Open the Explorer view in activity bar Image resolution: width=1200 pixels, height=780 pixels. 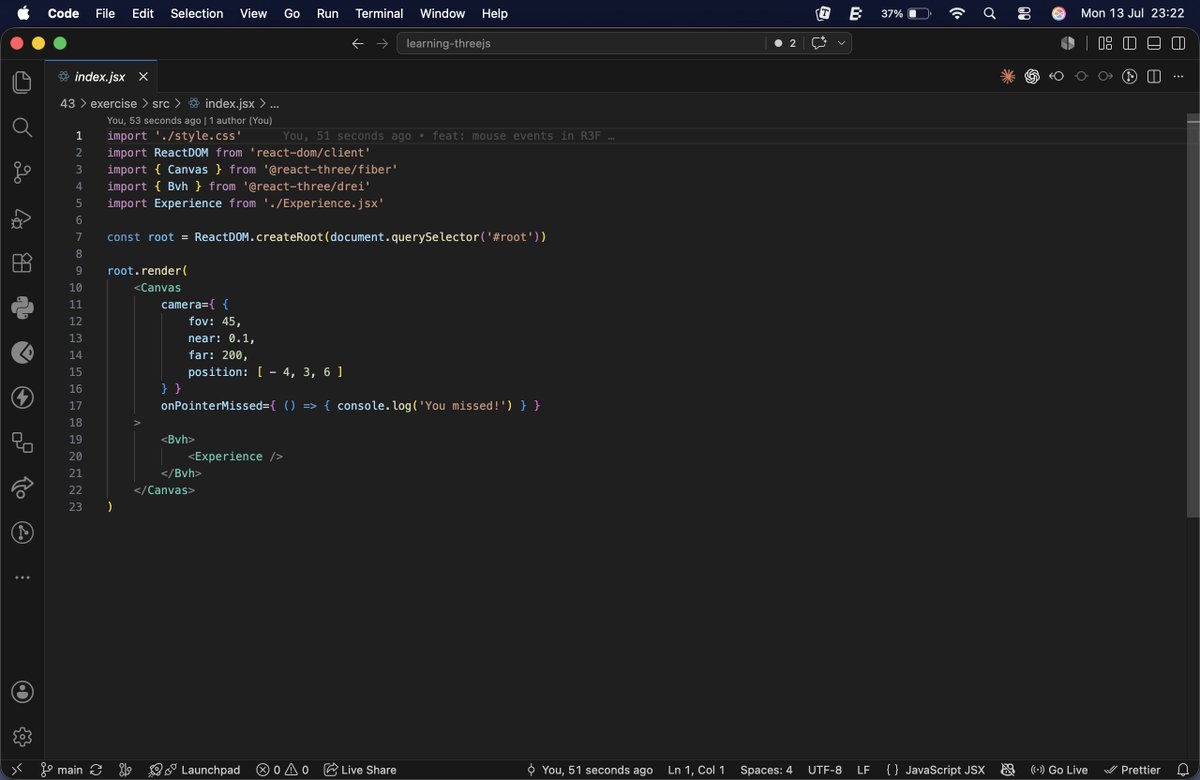(22, 82)
